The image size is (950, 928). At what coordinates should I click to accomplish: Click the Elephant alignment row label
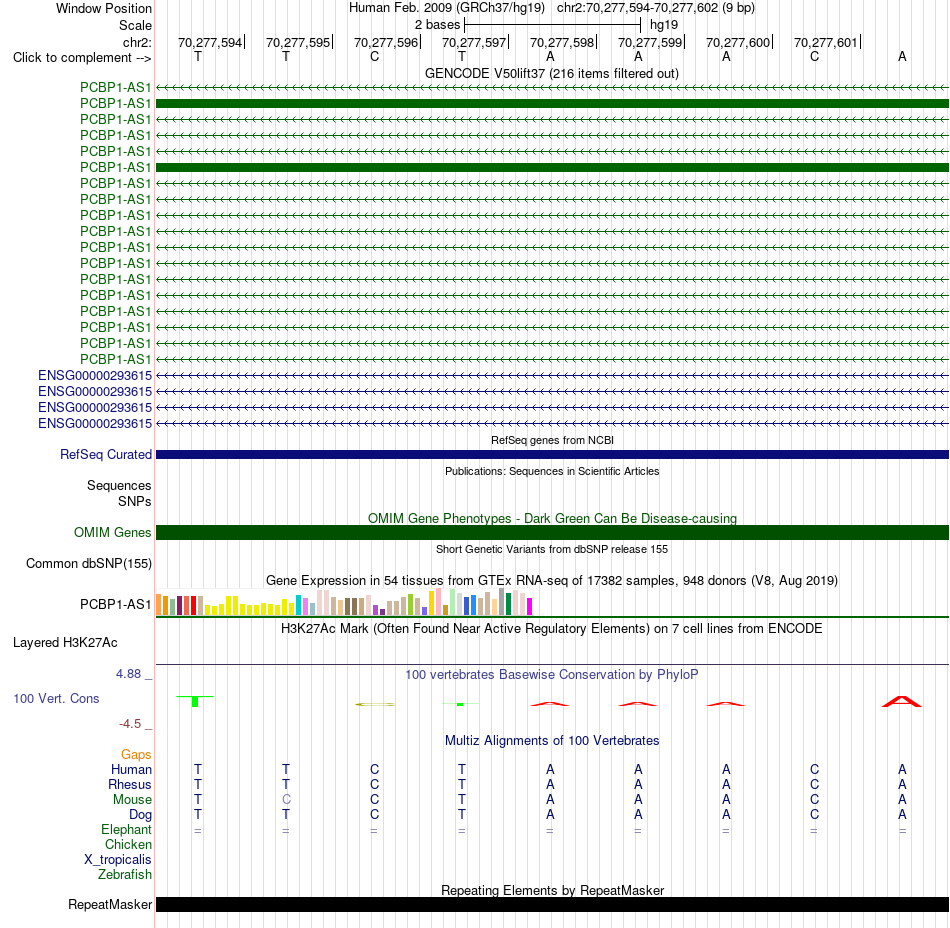point(126,829)
